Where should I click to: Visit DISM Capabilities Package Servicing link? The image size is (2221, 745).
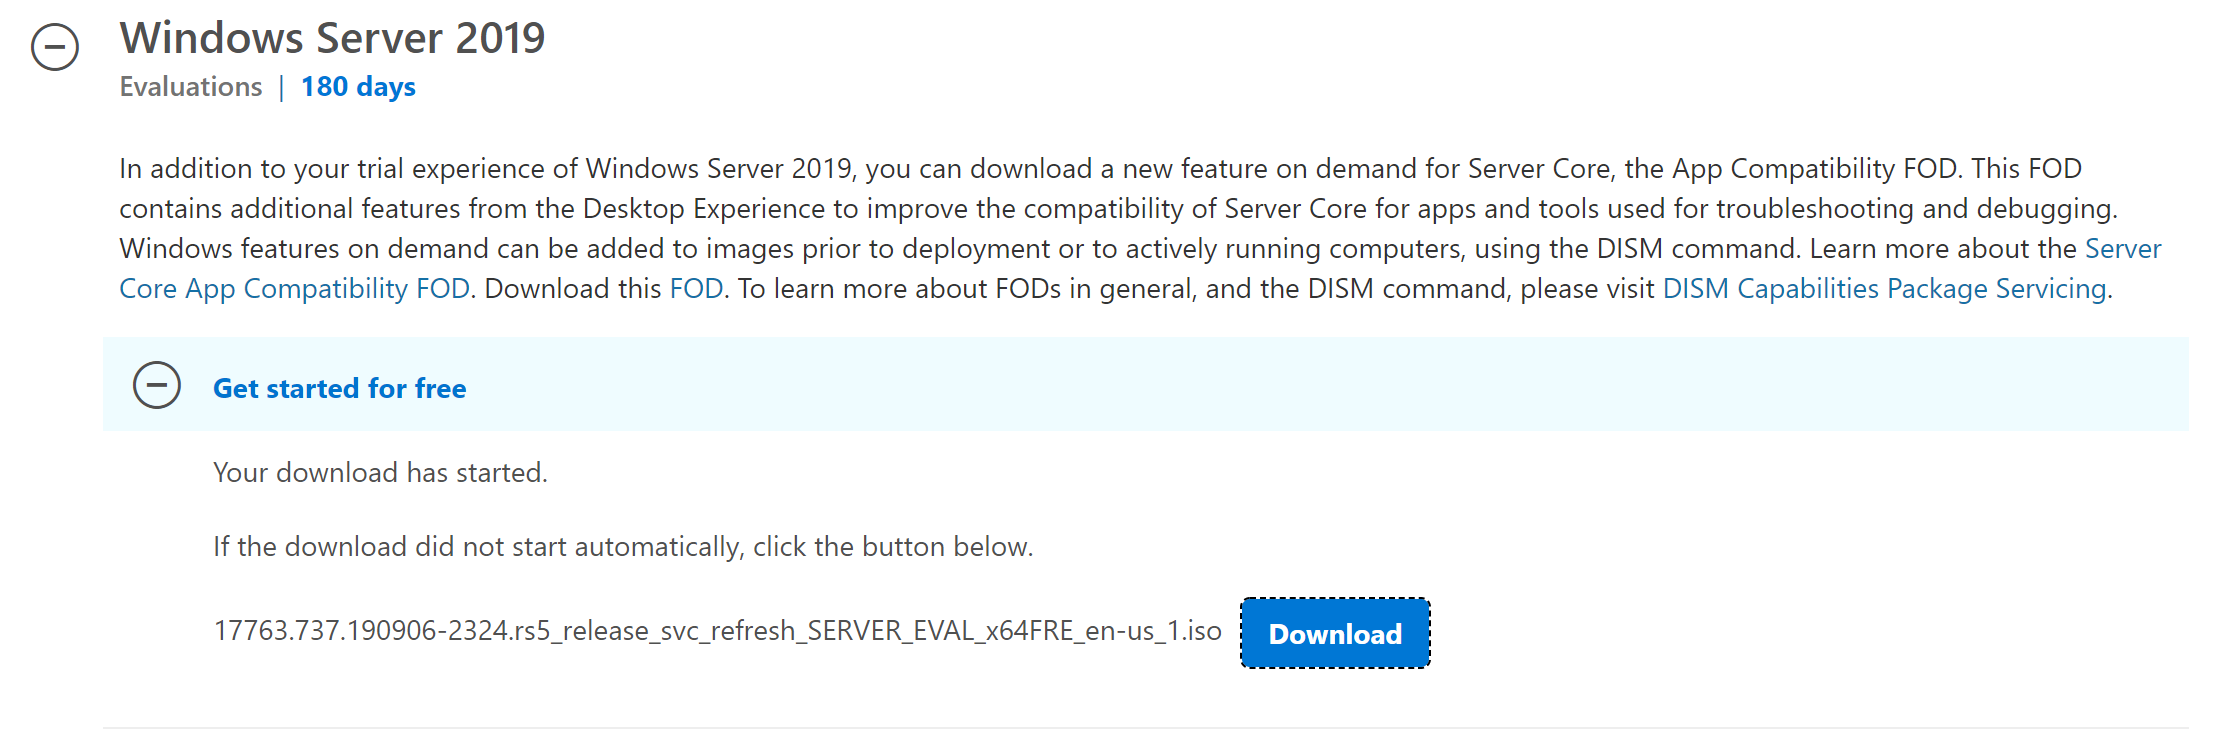point(1884,289)
